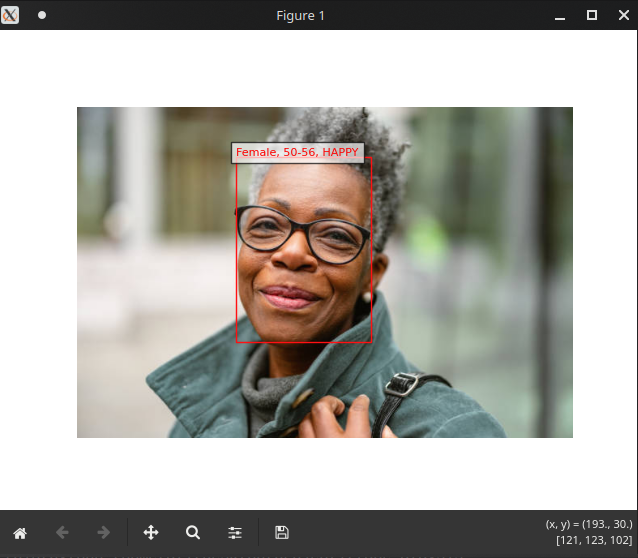
Task: Click the woman's eyeglasses in the photo
Action: tap(303, 234)
